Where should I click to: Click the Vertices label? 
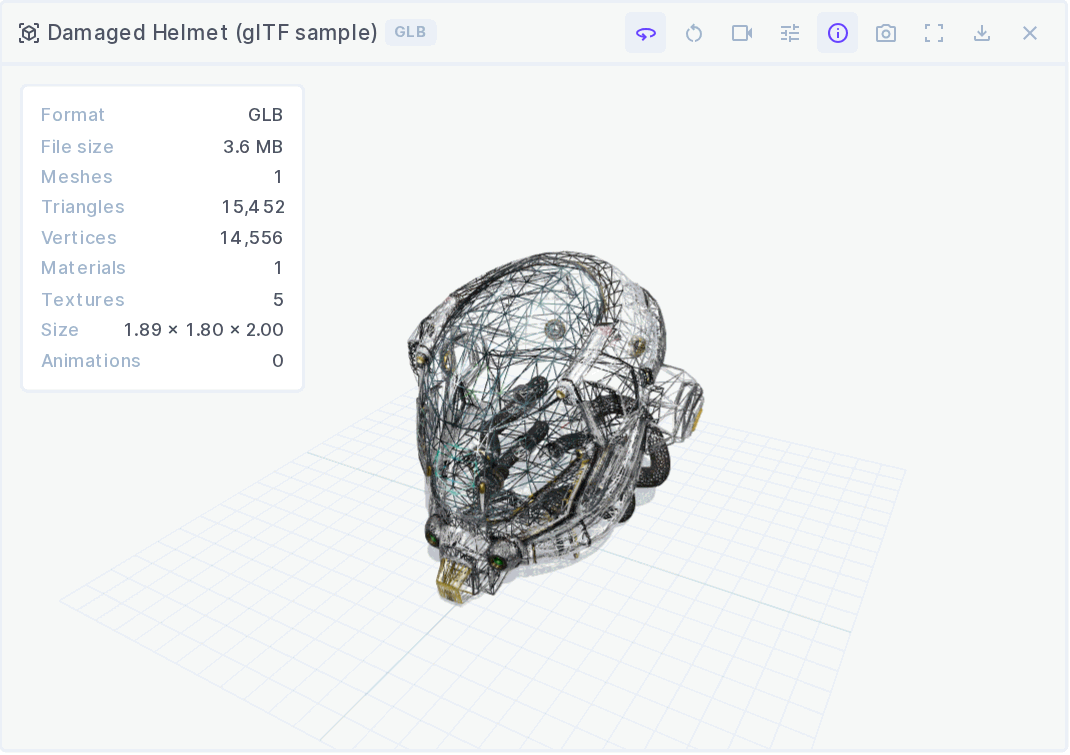point(79,238)
